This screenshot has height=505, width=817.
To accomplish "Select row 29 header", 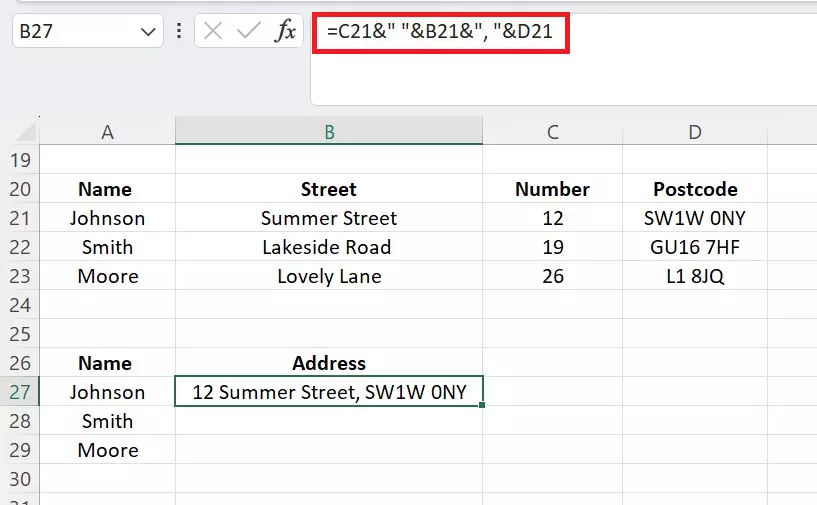I will click(20, 450).
